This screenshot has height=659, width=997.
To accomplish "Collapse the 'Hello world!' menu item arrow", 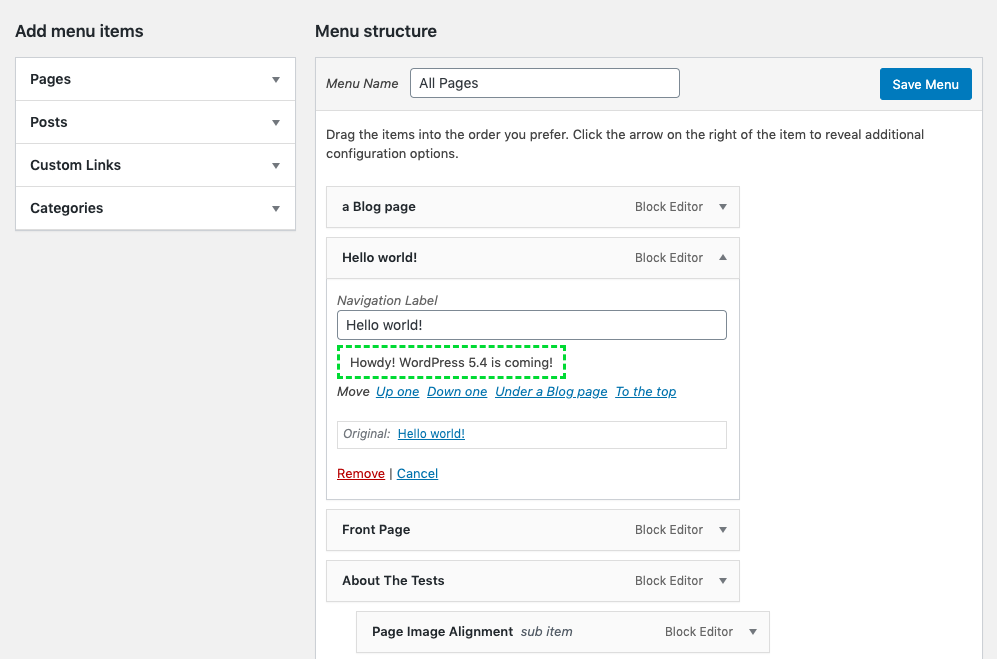I will click(723, 258).
